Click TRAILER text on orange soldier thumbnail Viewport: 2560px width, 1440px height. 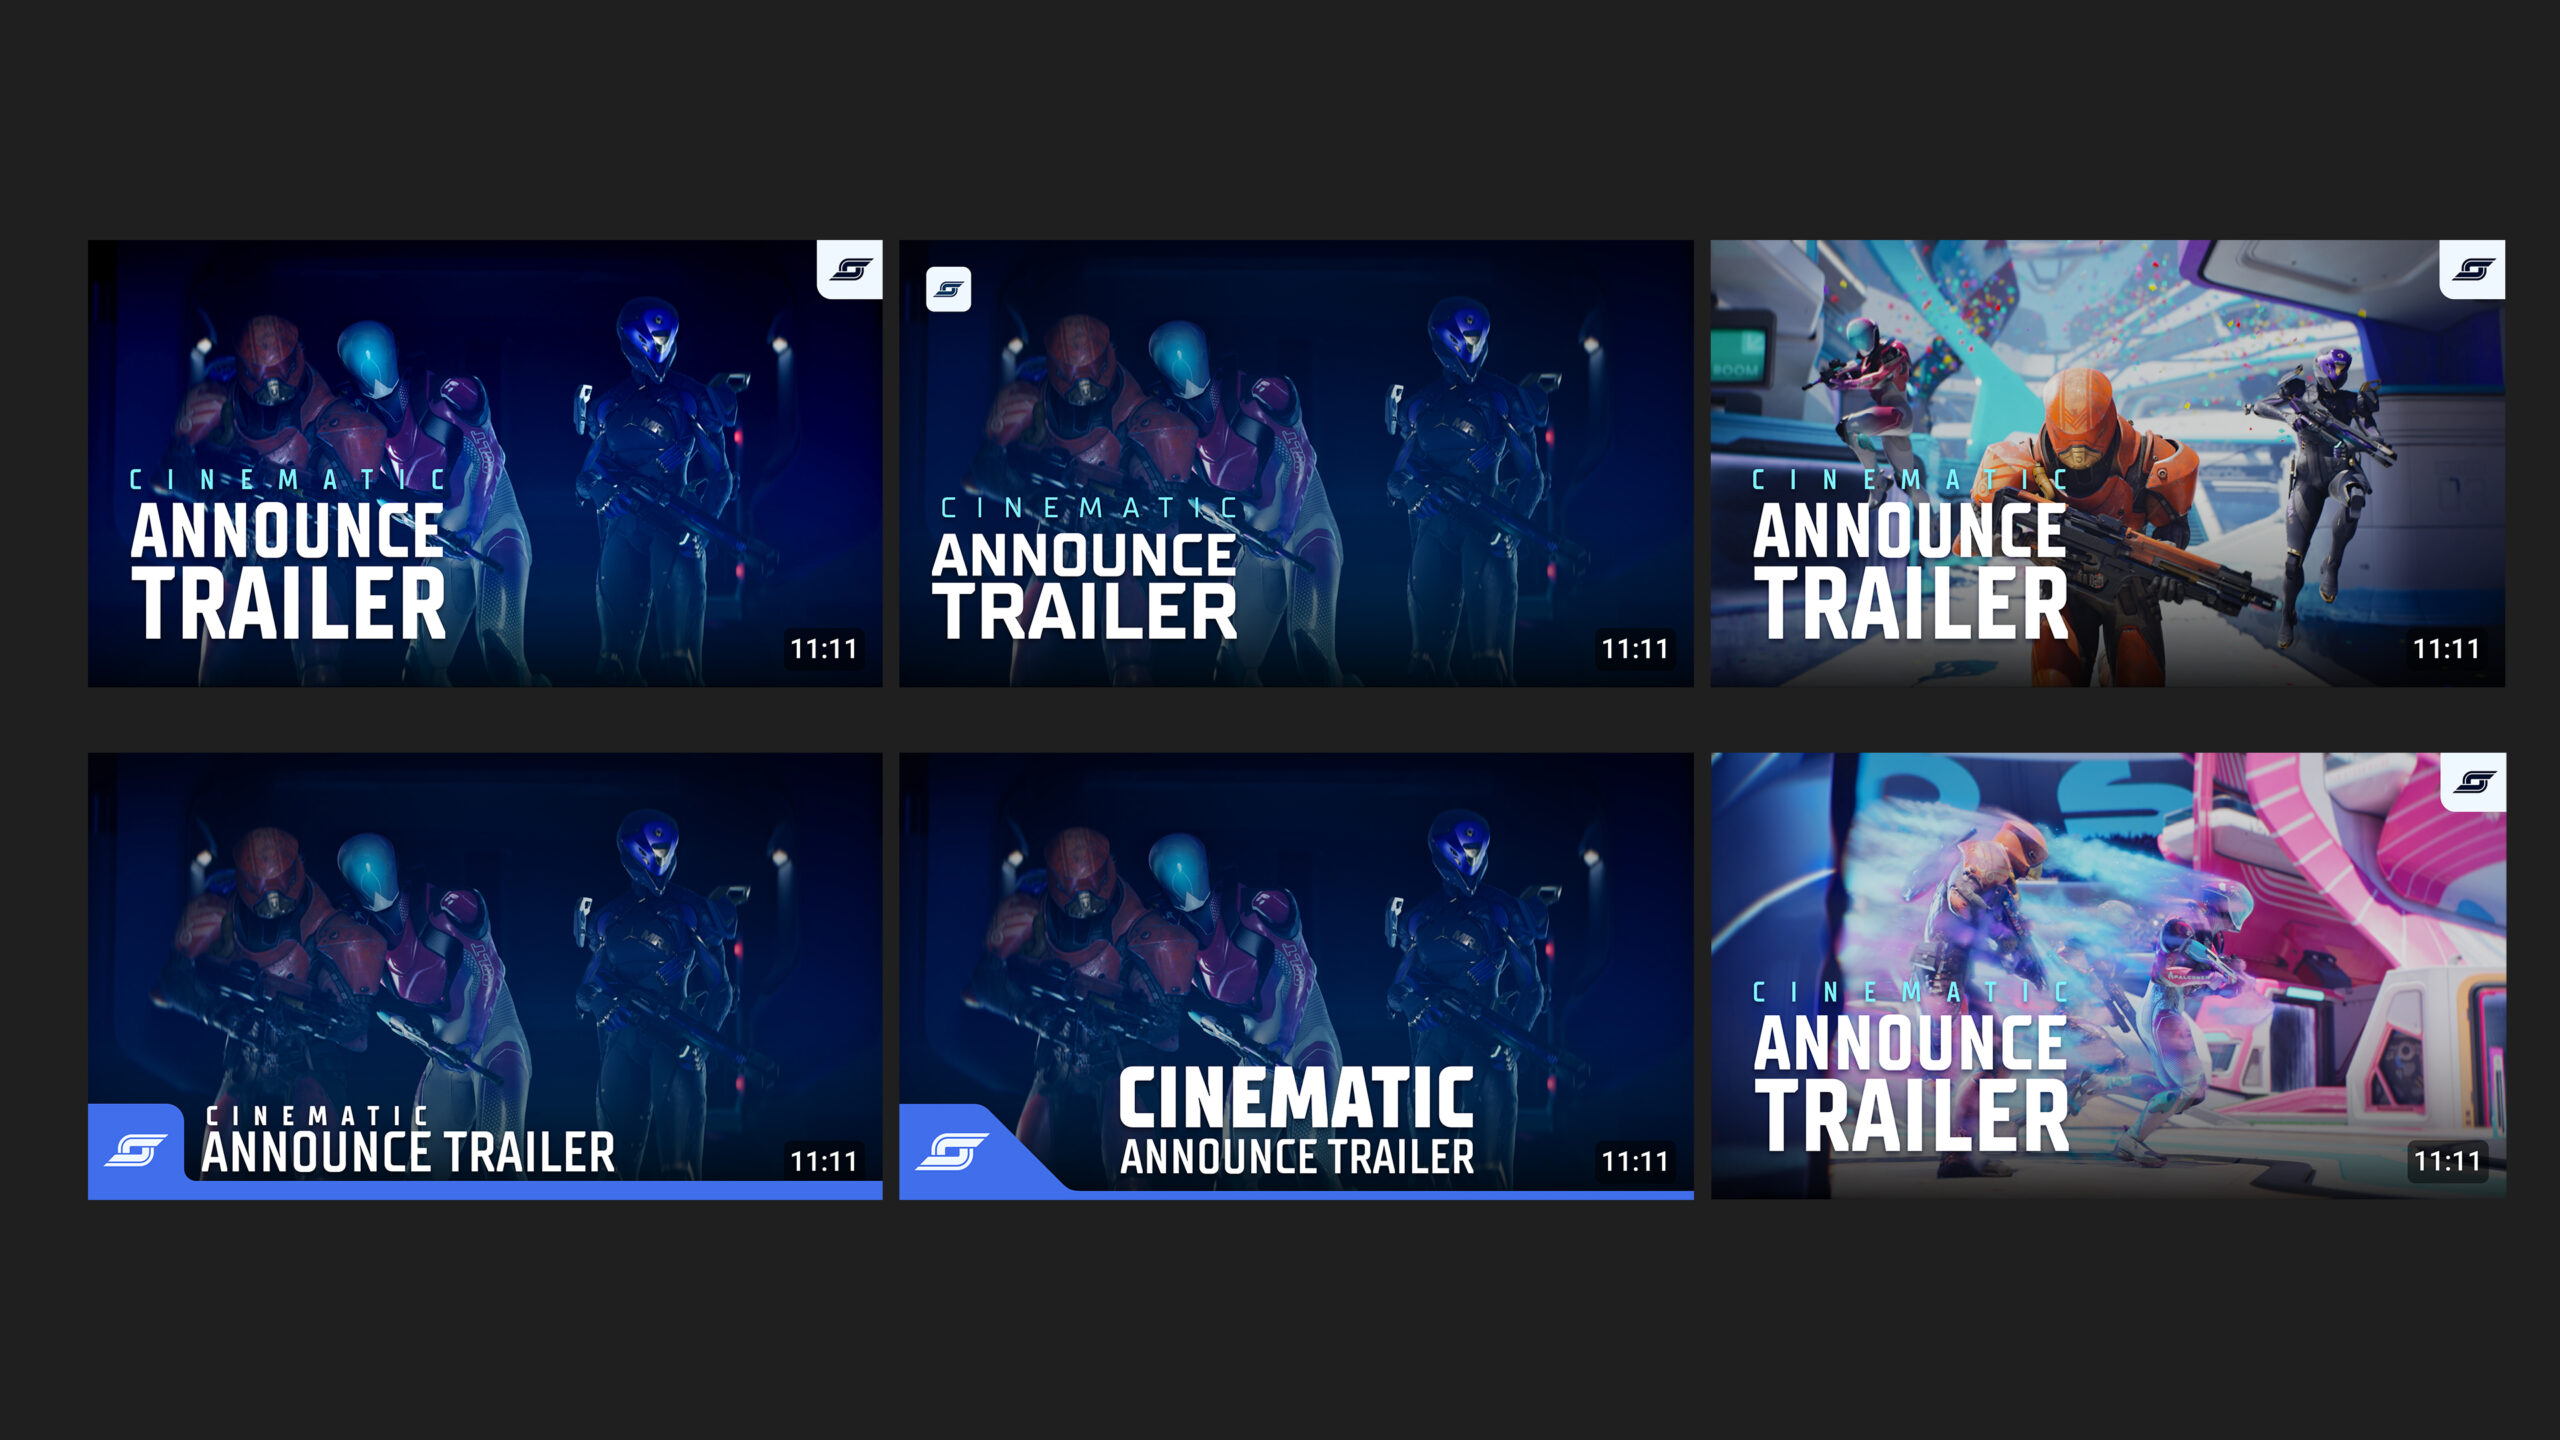coord(1910,605)
